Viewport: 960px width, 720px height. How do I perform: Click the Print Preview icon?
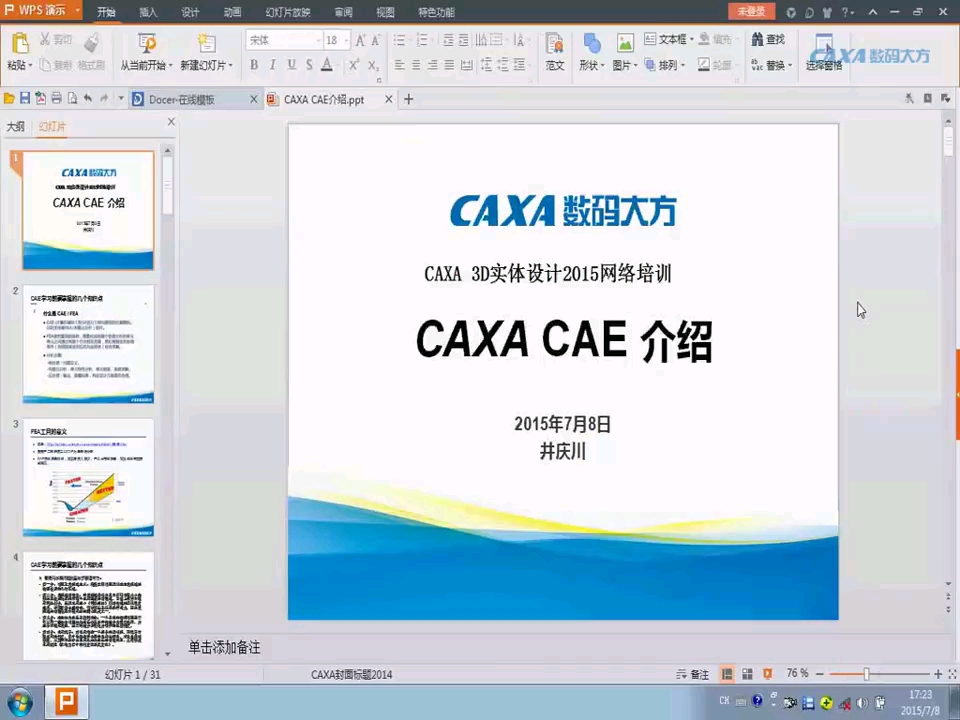(x=72, y=99)
